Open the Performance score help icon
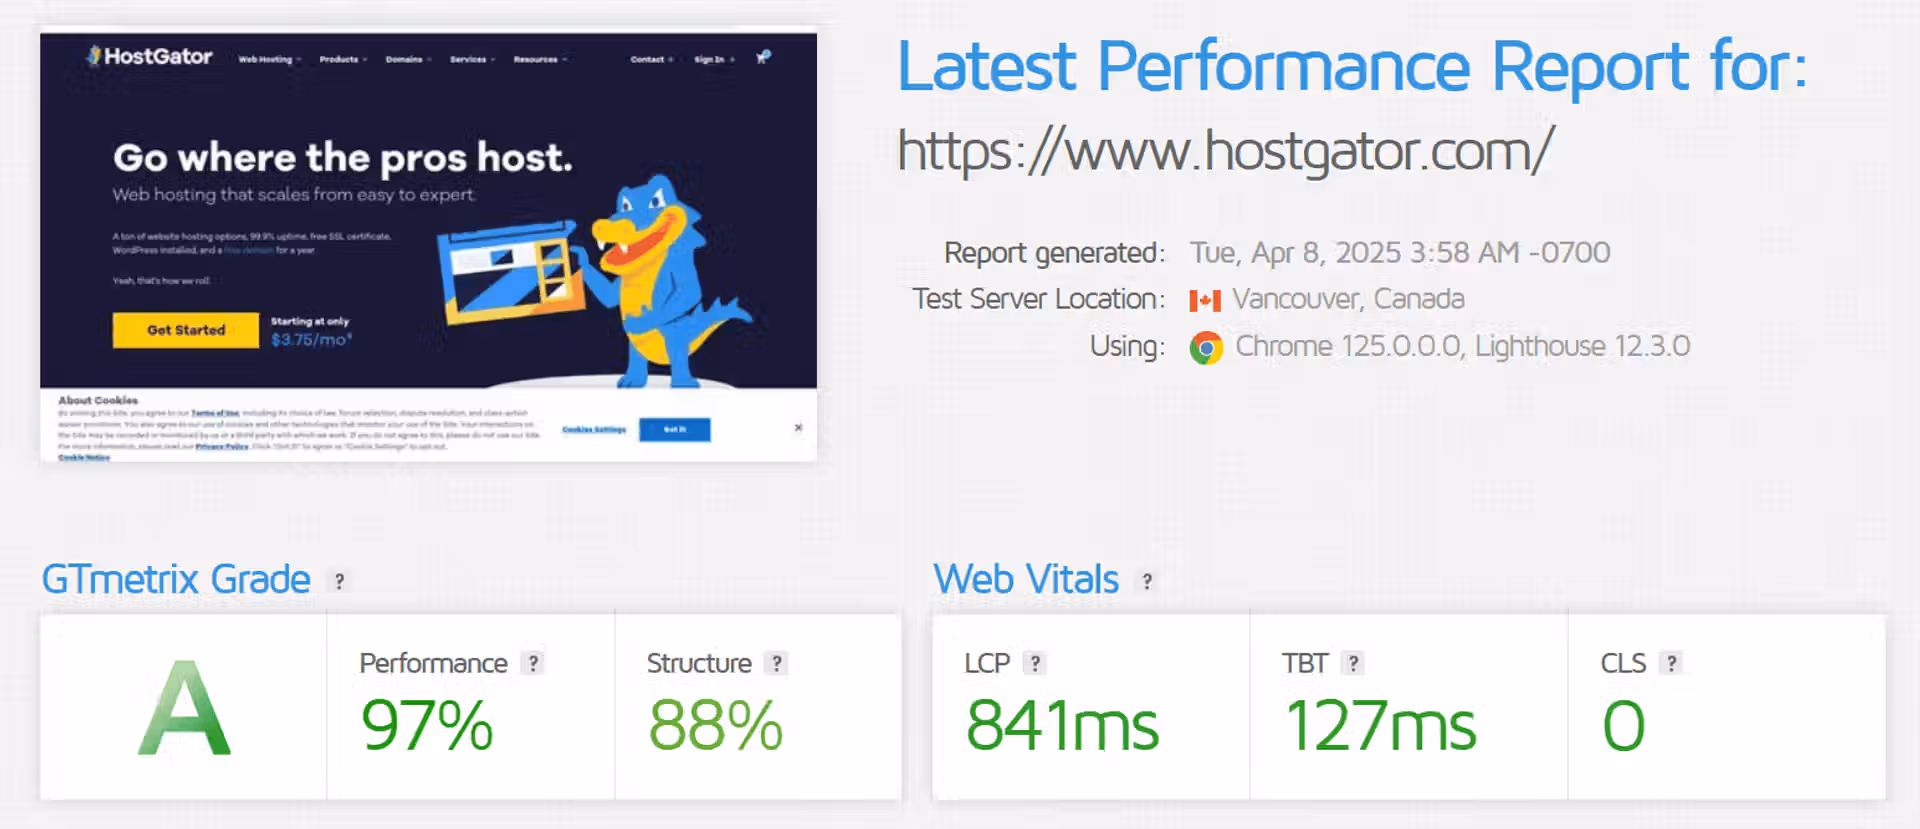The image size is (1920, 829). 533,663
